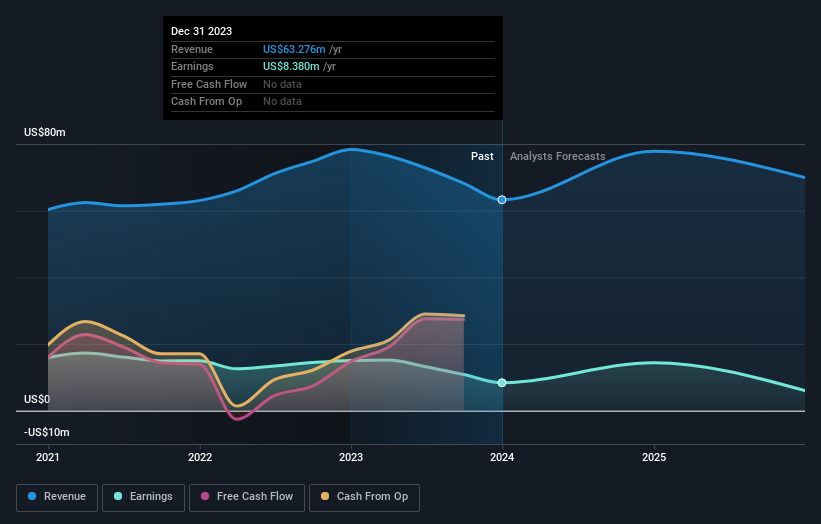Viewport: 821px width, 524px height.
Task: Click the US$80m y-axis label
Action: tap(45, 132)
